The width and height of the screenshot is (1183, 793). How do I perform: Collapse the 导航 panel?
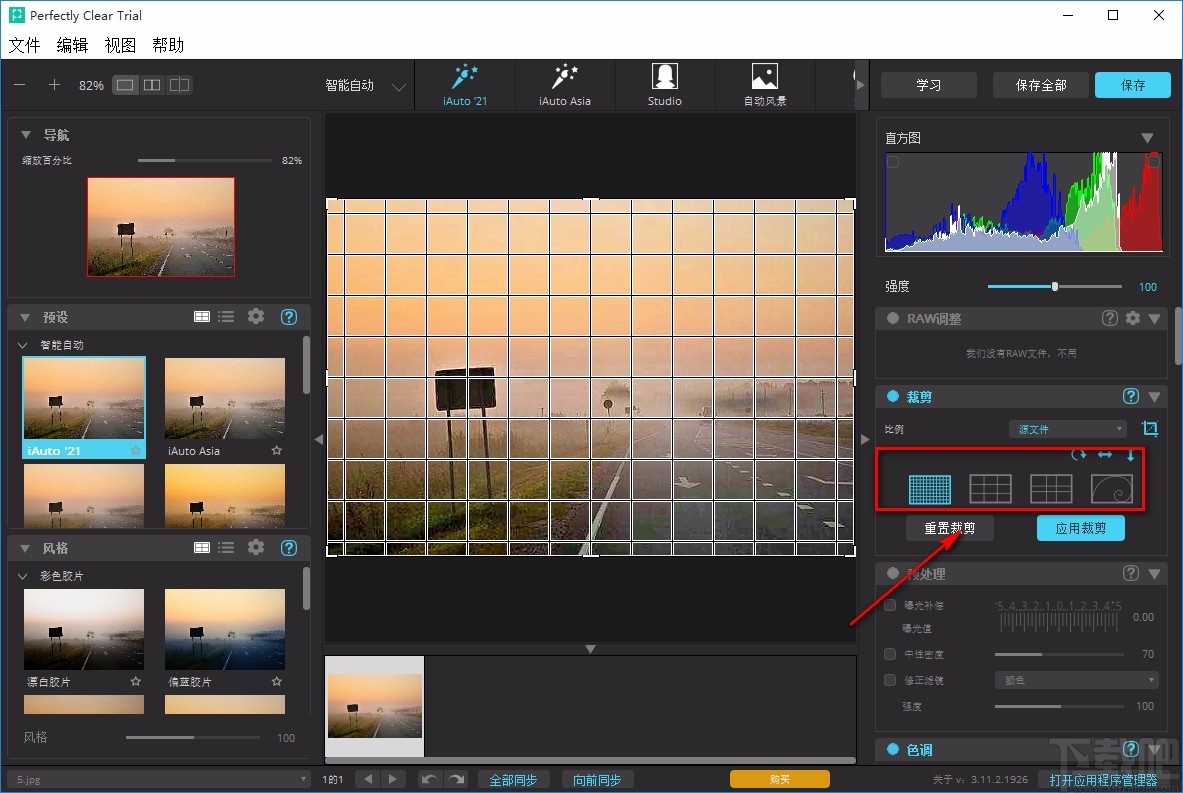[26, 135]
